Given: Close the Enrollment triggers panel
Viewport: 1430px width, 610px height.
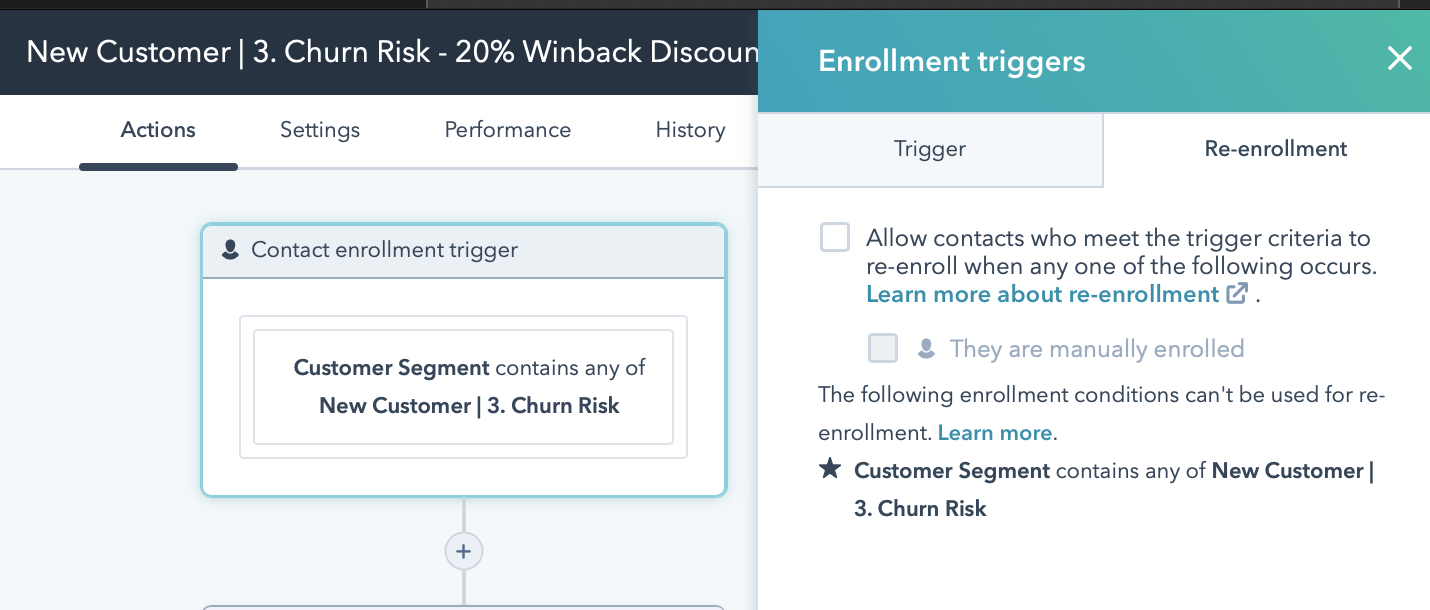Looking at the screenshot, I should click(1399, 58).
